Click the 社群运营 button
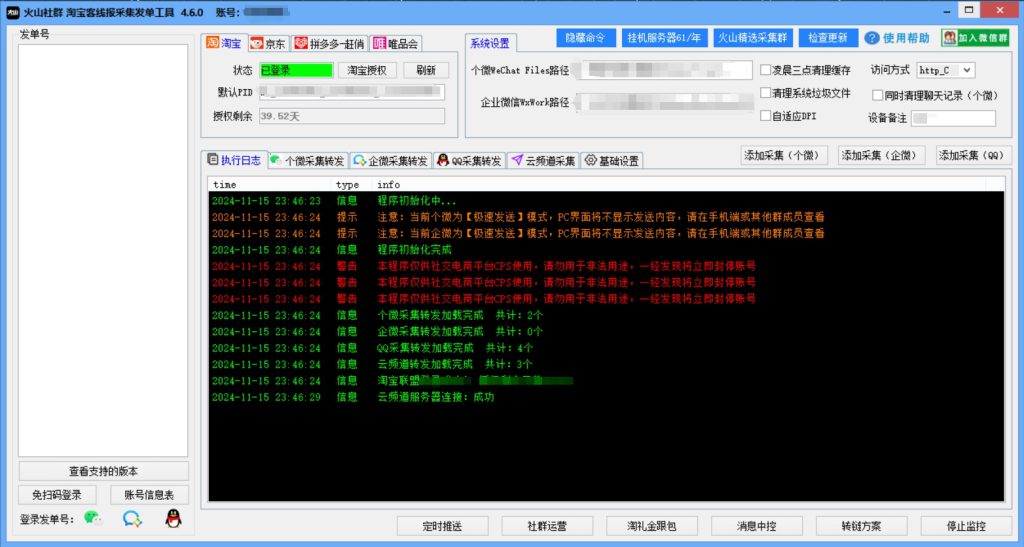Screen dimensions: 1024x547 coord(547,525)
